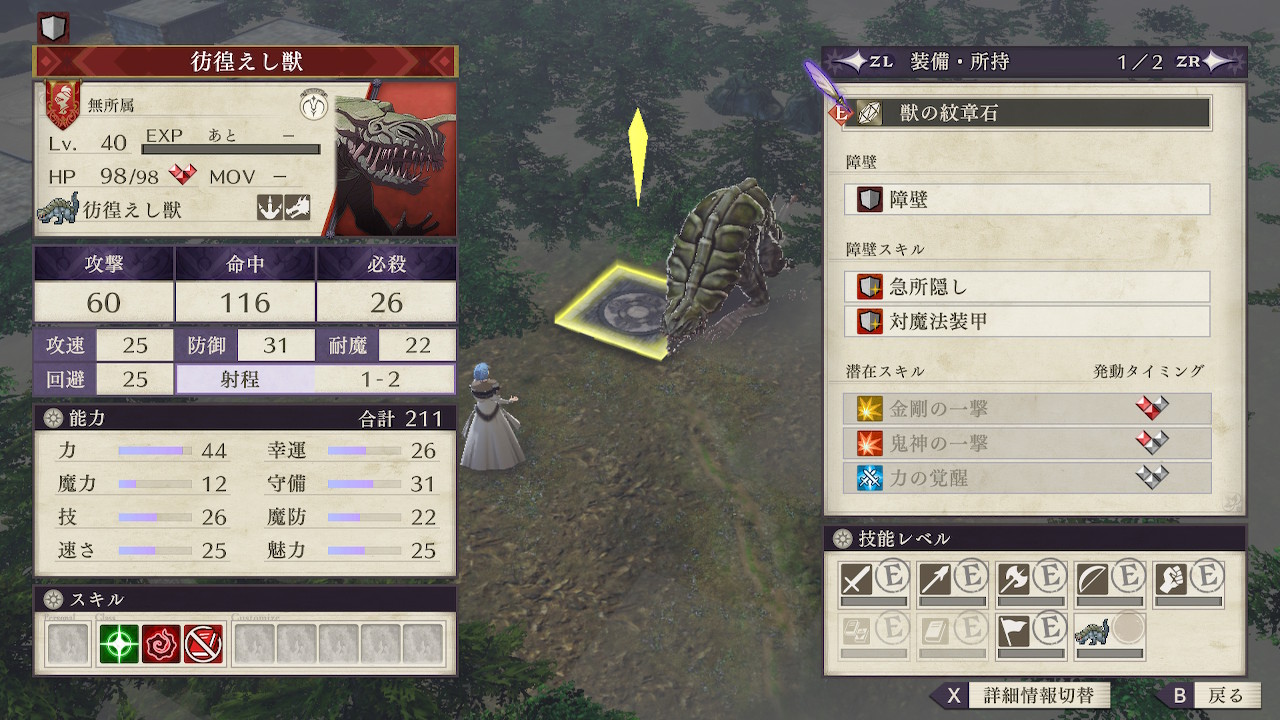Select the 障壁 barrier entry
This screenshot has height=720, width=1280.
[1028, 199]
